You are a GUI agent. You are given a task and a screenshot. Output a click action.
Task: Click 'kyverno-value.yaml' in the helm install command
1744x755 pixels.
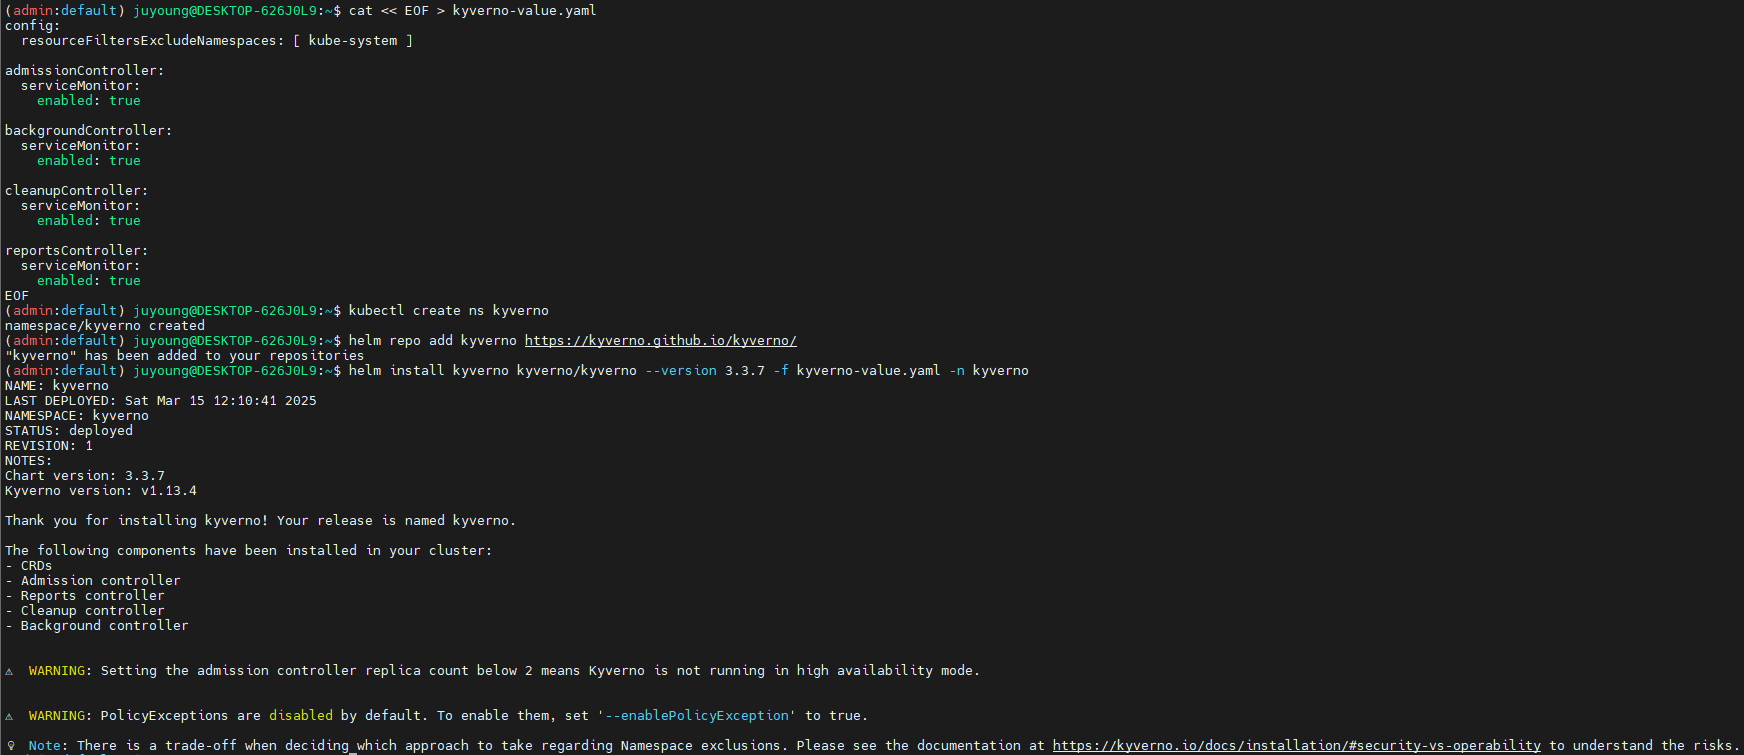point(868,371)
